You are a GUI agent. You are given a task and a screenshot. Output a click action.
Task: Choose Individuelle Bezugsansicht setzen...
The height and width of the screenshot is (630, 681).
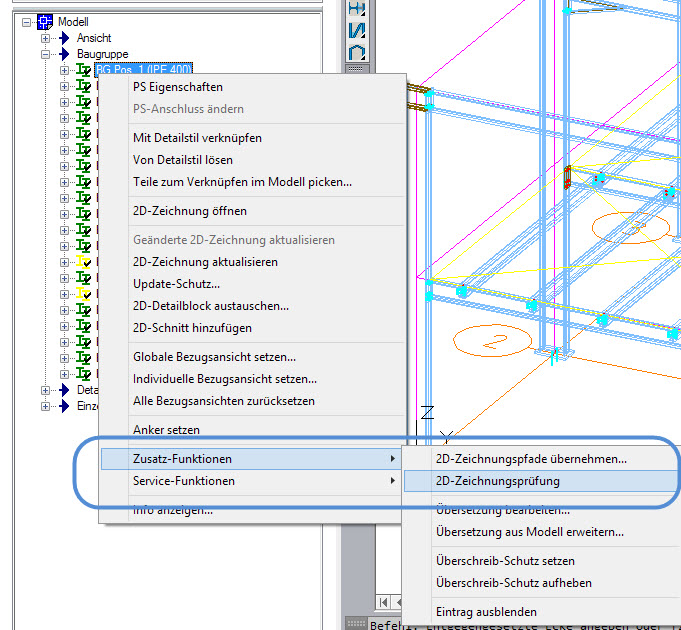[252, 379]
